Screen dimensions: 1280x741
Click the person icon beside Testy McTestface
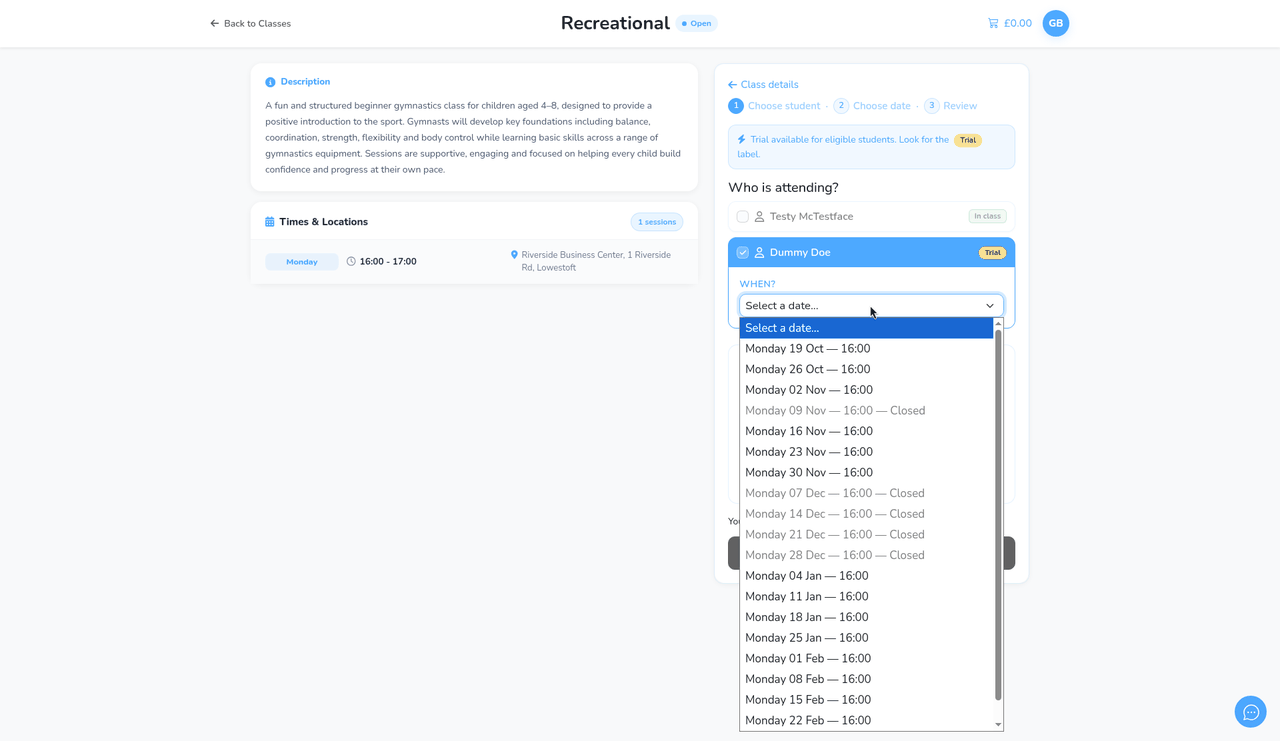[x=759, y=217]
